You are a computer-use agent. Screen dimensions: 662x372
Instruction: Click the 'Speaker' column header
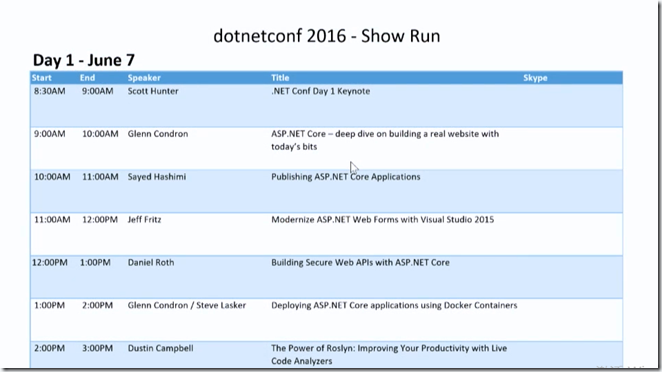click(144, 78)
